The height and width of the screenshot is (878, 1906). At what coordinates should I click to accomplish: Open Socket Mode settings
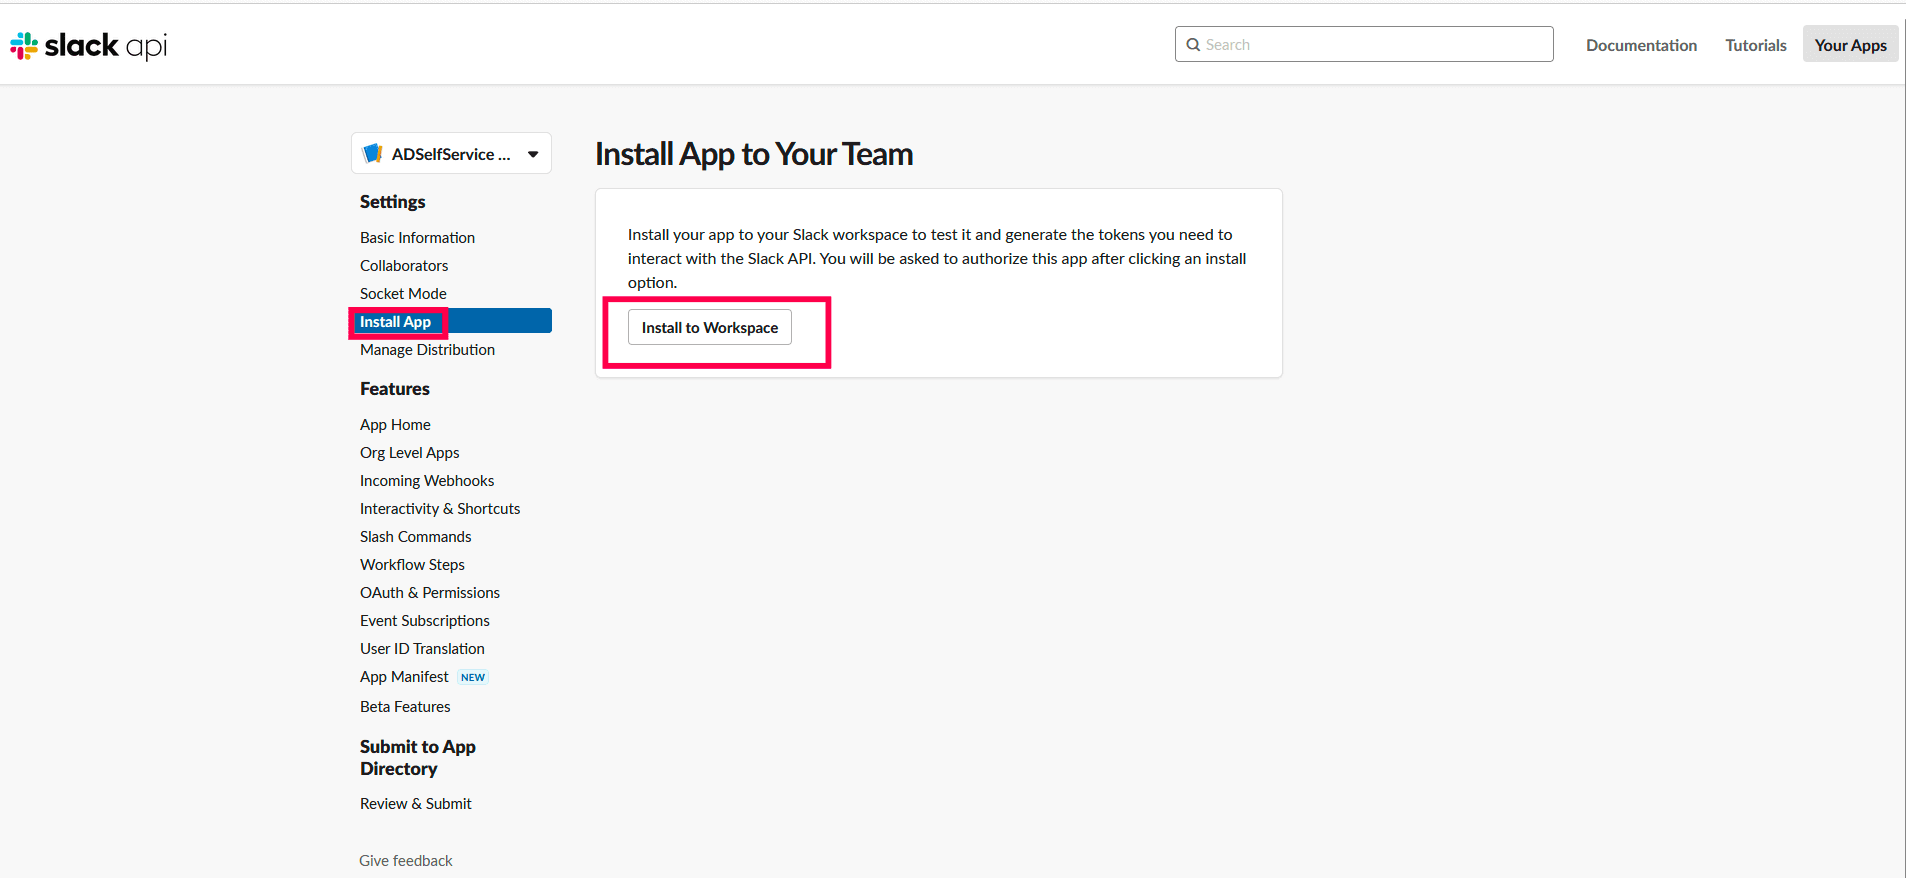click(403, 294)
